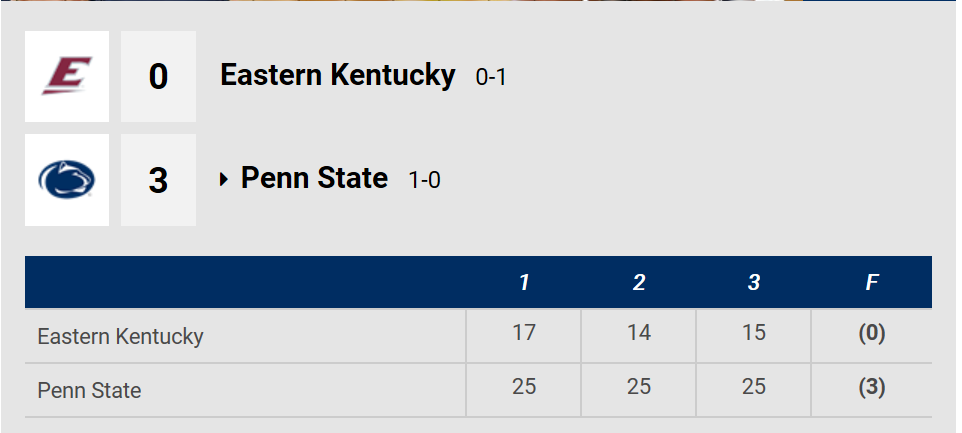This screenshot has height=433, width=962.
Task: Click Eastern Kentucky's set 1 score 17
Action: coord(524,332)
